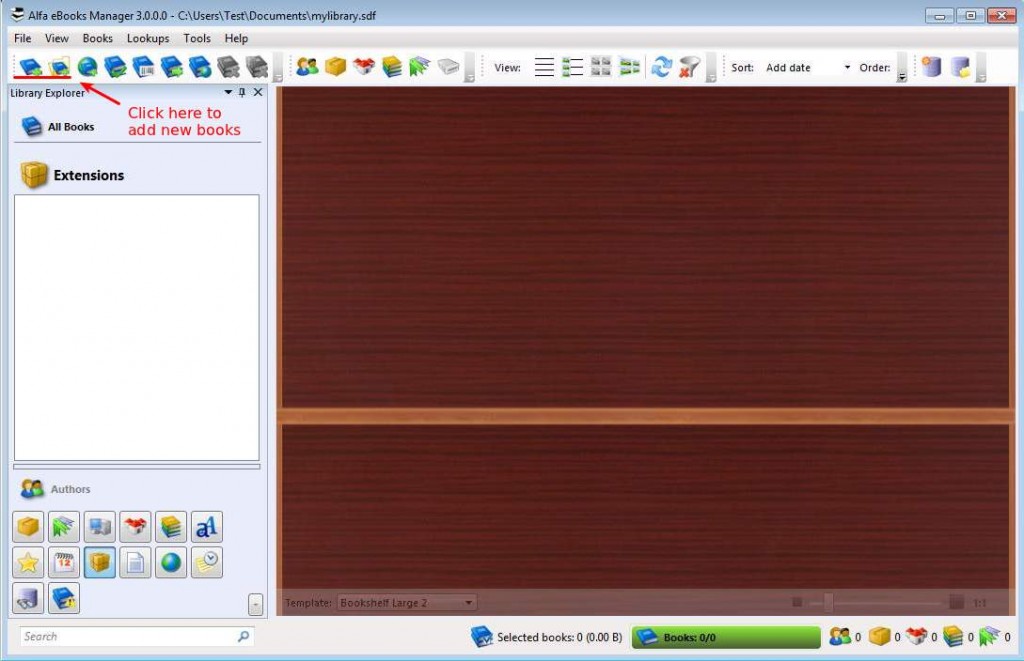Viewport: 1024px width, 661px height.
Task: Open the Sort dropdown showing Add date
Action: coord(808,68)
